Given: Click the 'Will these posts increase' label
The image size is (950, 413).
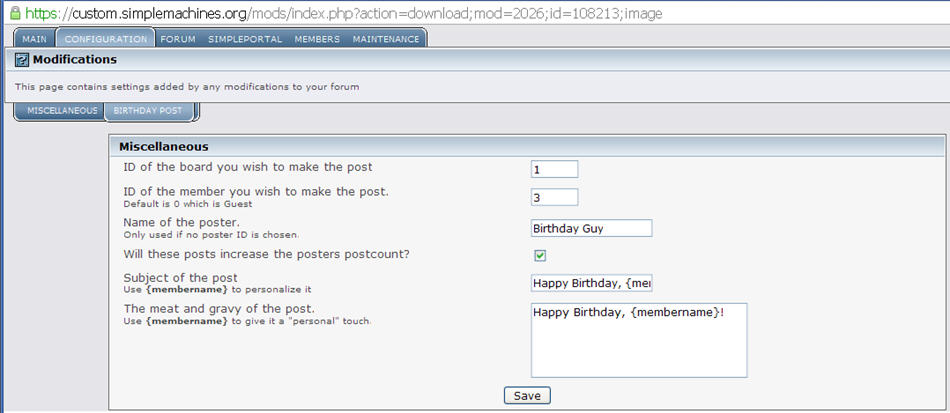Looking at the screenshot, I should 266,254.
